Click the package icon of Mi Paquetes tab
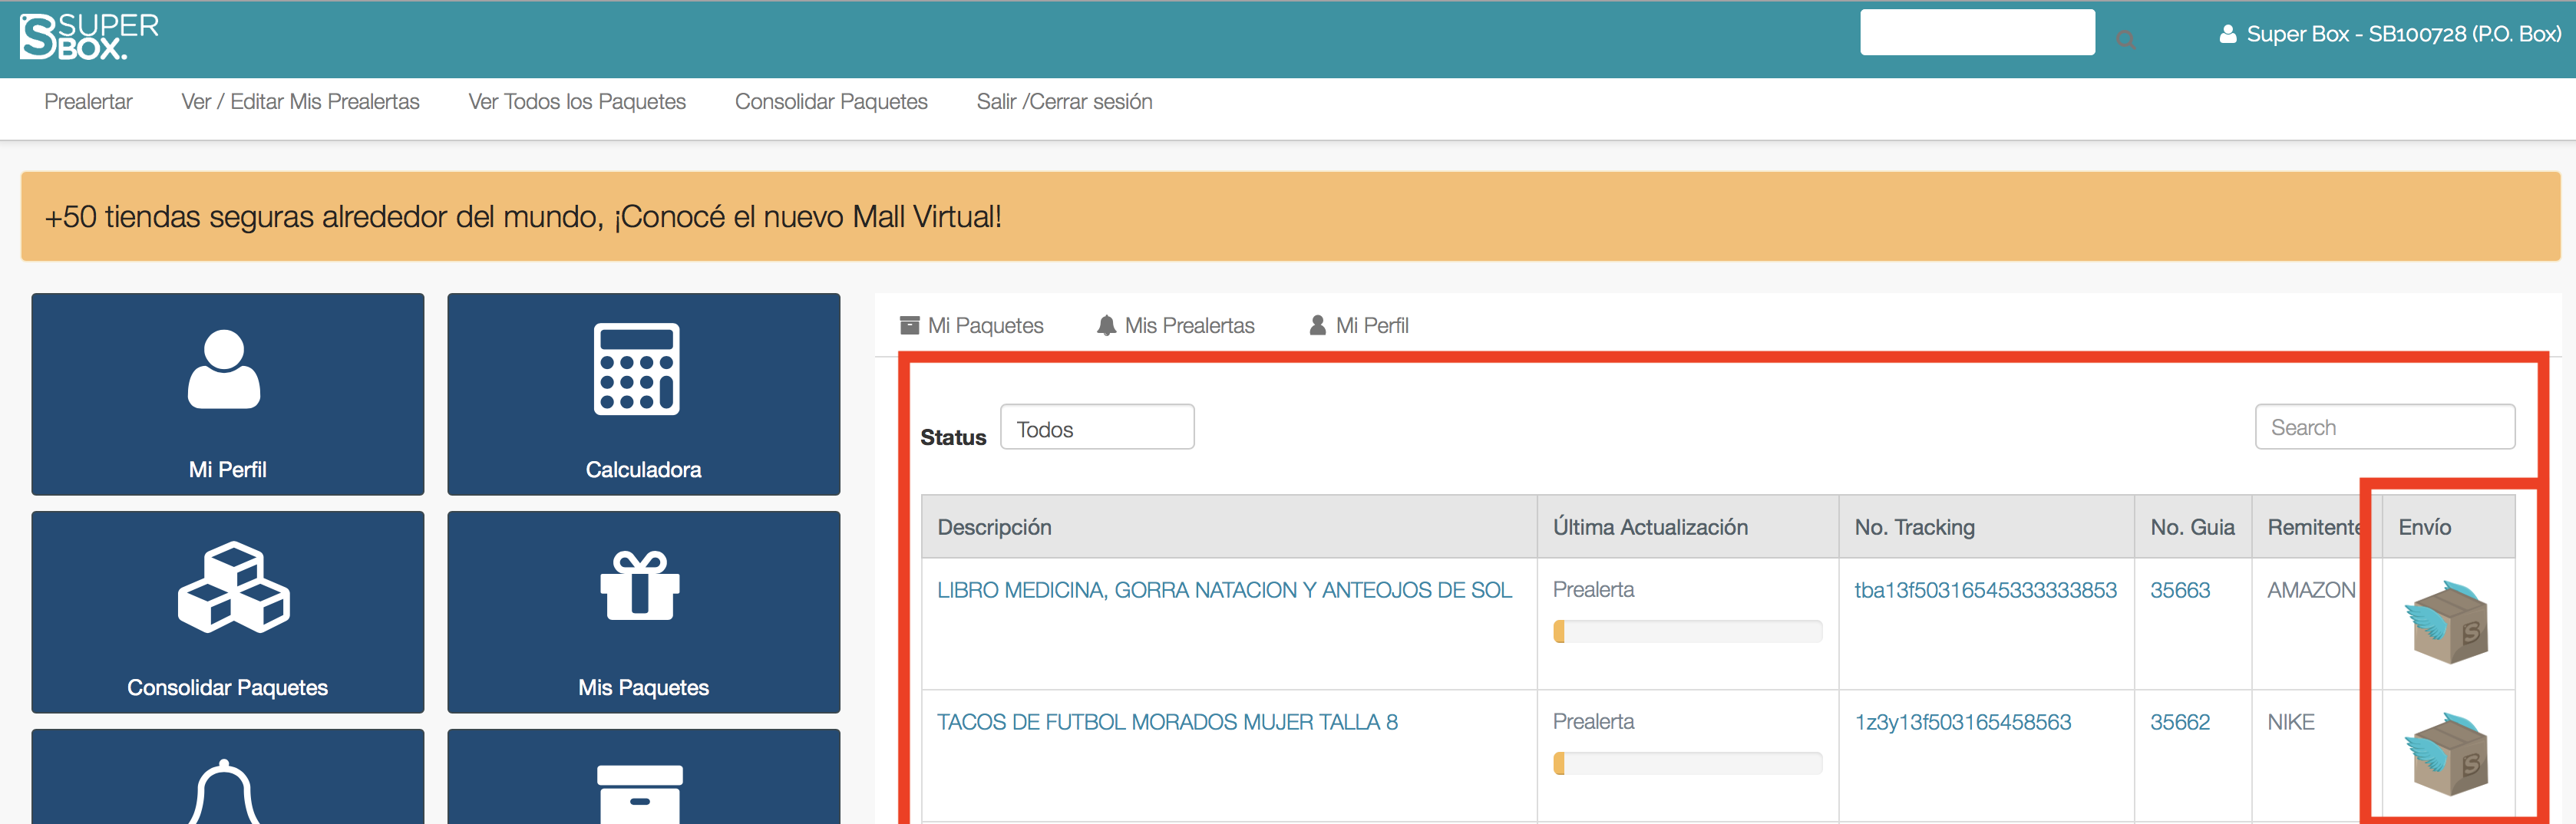Image resolution: width=2576 pixels, height=824 pixels. point(909,325)
